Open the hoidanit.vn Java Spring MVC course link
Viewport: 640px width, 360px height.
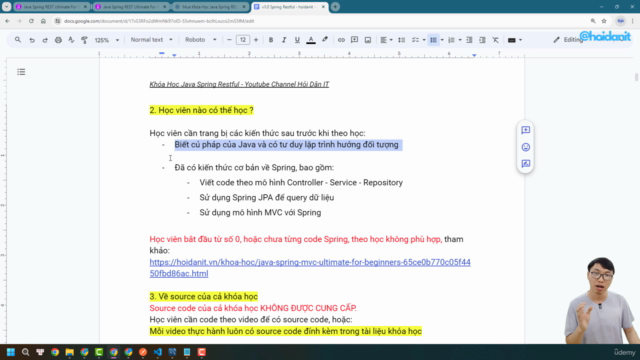pos(310,268)
